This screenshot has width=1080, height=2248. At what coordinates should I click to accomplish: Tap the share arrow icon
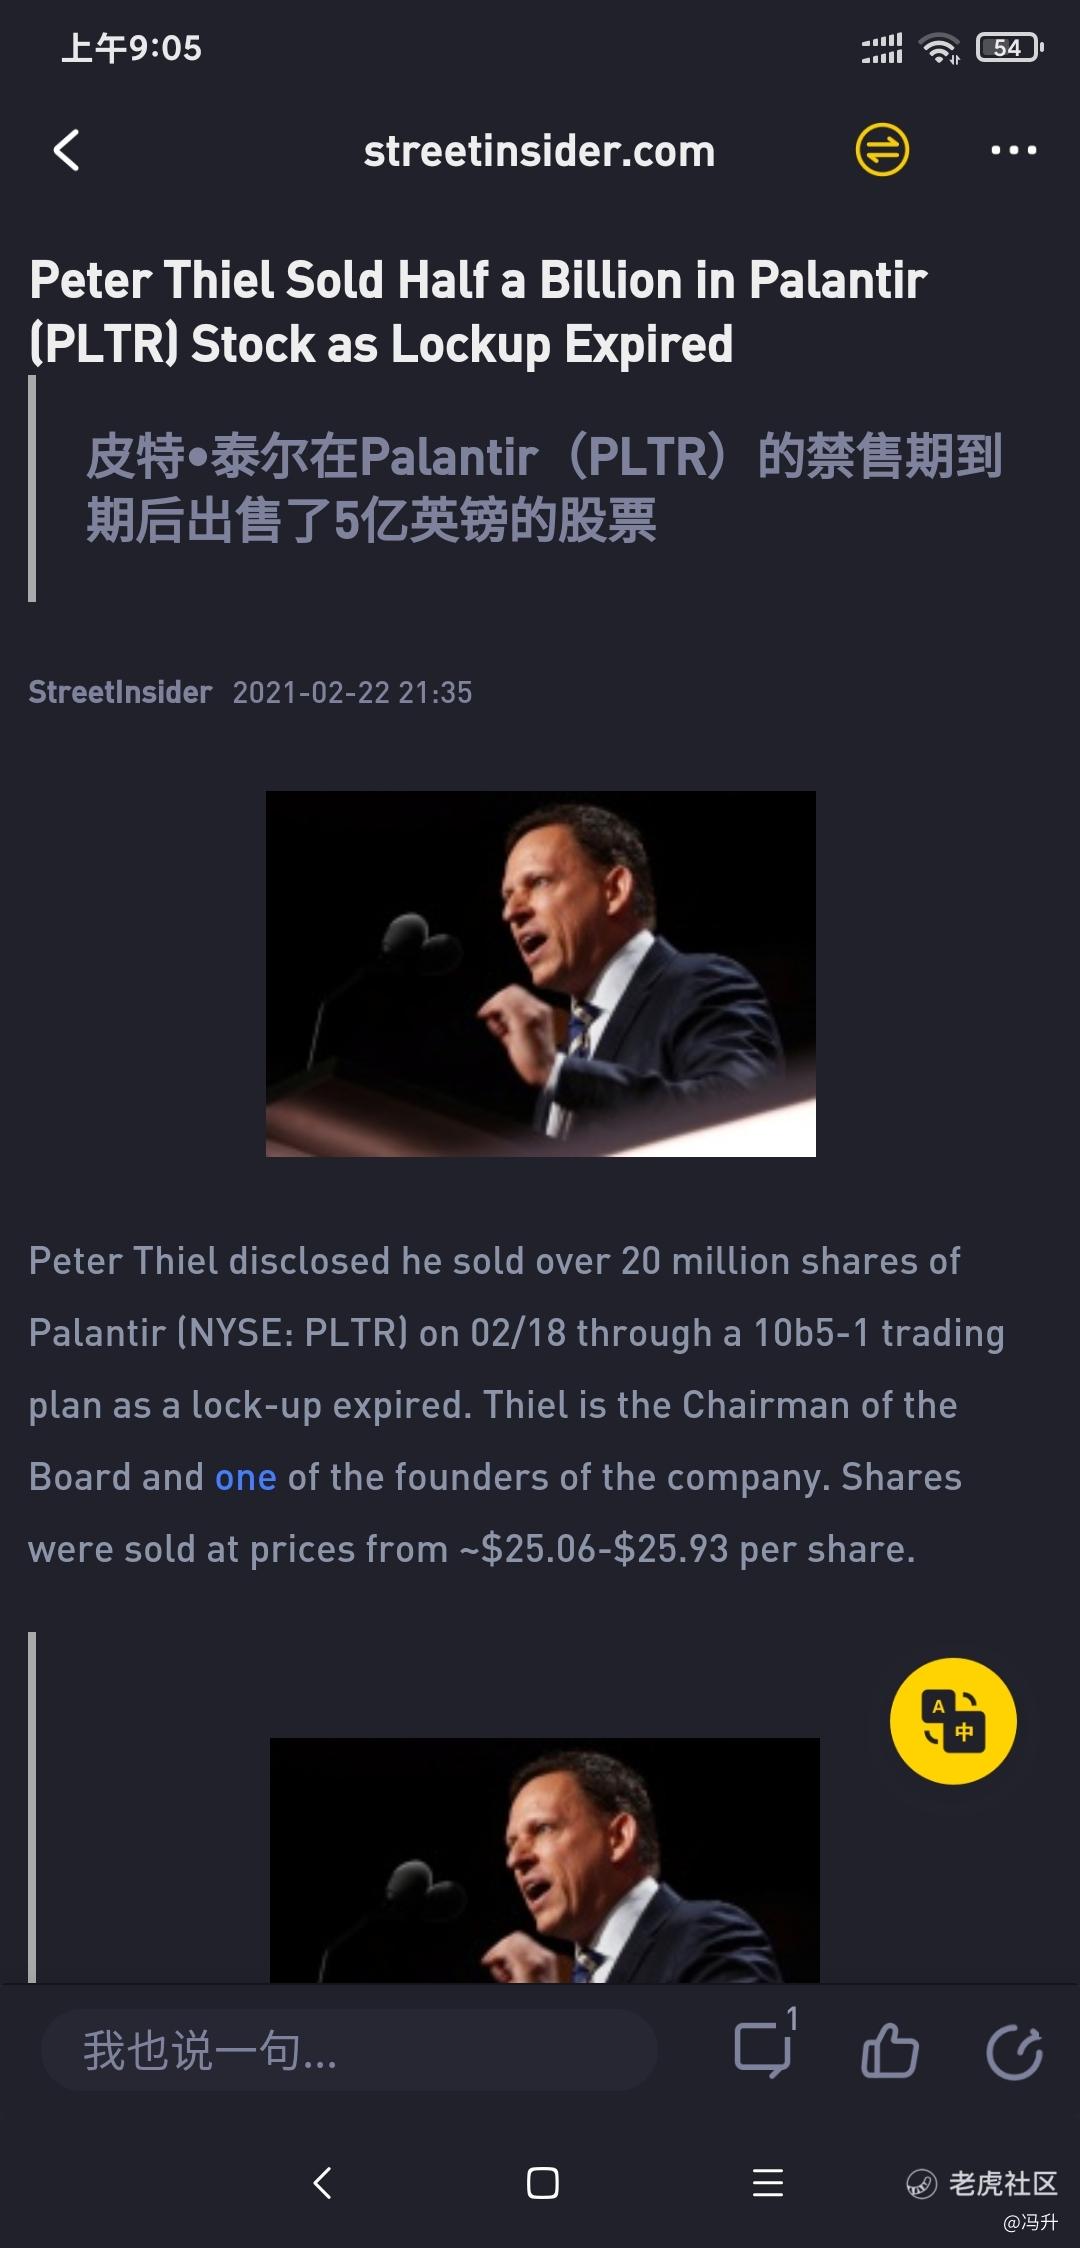pos(1014,2051)
